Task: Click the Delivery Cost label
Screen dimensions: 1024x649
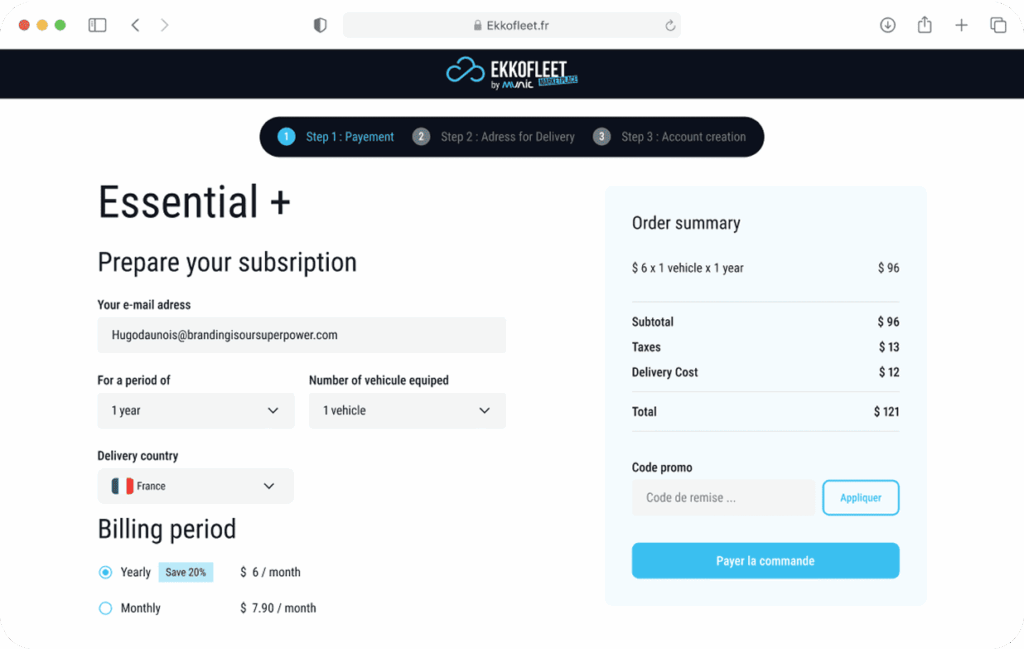Action: click(665, 372)
